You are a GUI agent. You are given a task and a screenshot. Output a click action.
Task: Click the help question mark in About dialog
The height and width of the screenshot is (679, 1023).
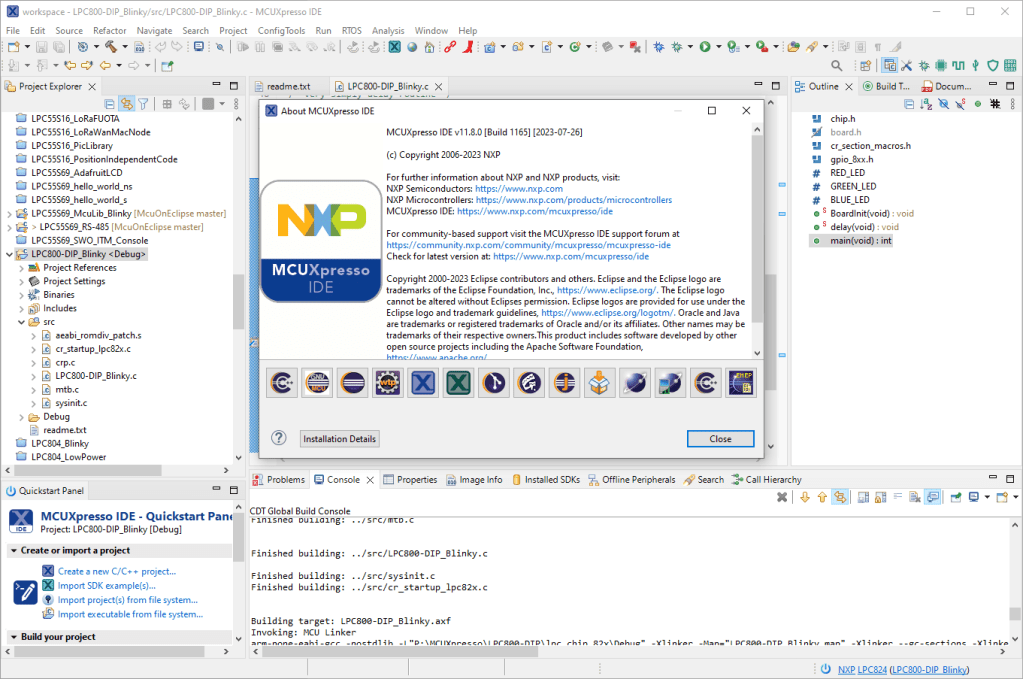[x=279, y=438]
